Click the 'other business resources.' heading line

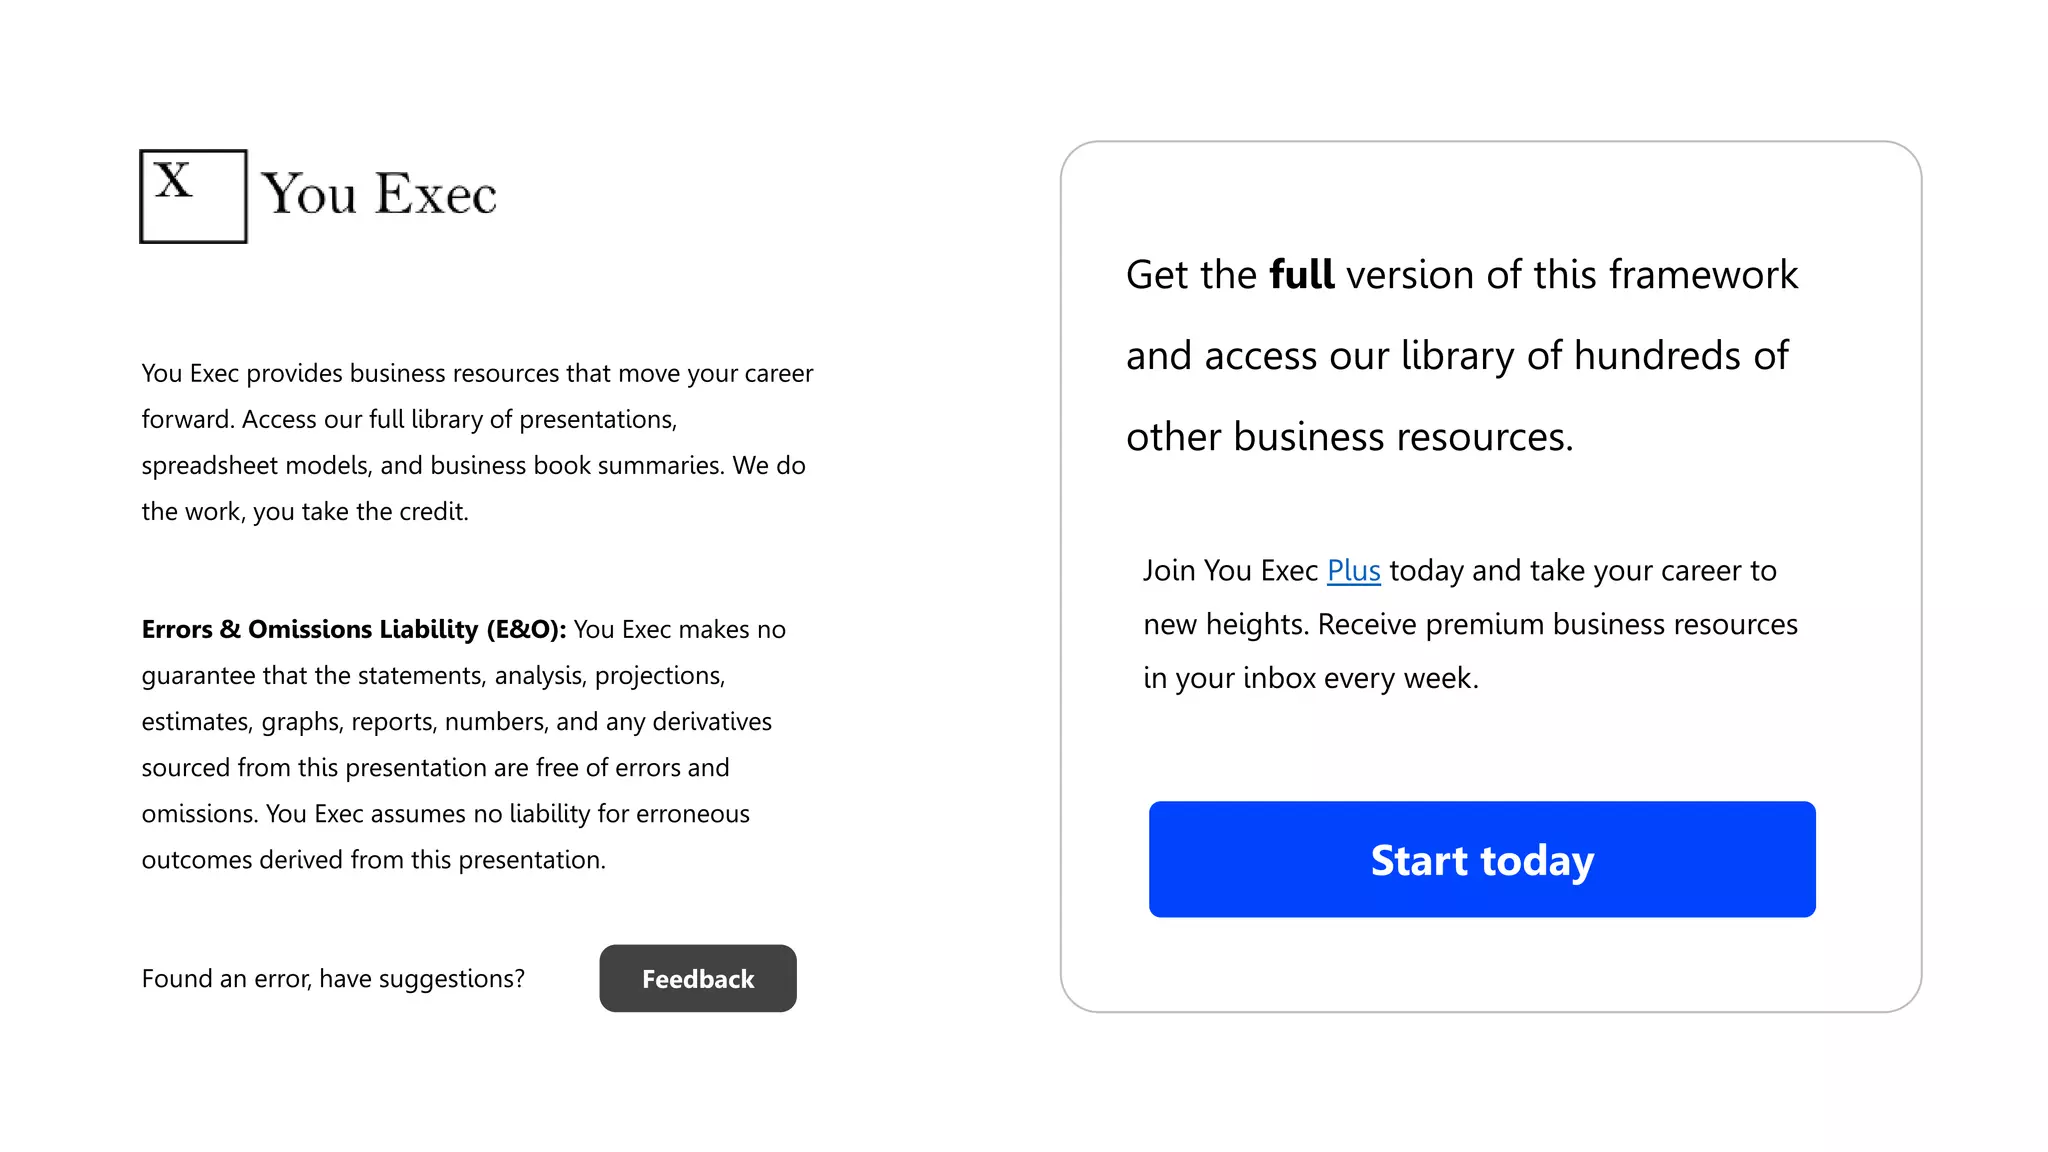[1350, 438]
